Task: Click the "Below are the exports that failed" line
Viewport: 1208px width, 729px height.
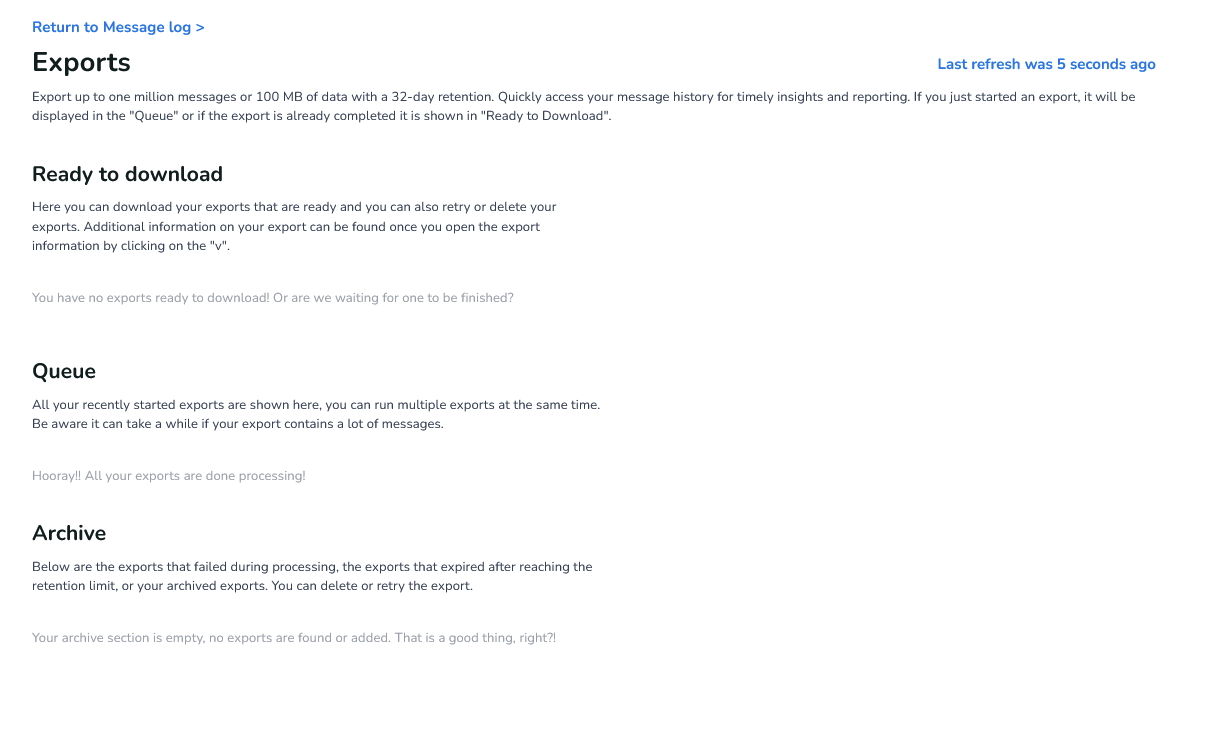Action: (x=312, y=567)
